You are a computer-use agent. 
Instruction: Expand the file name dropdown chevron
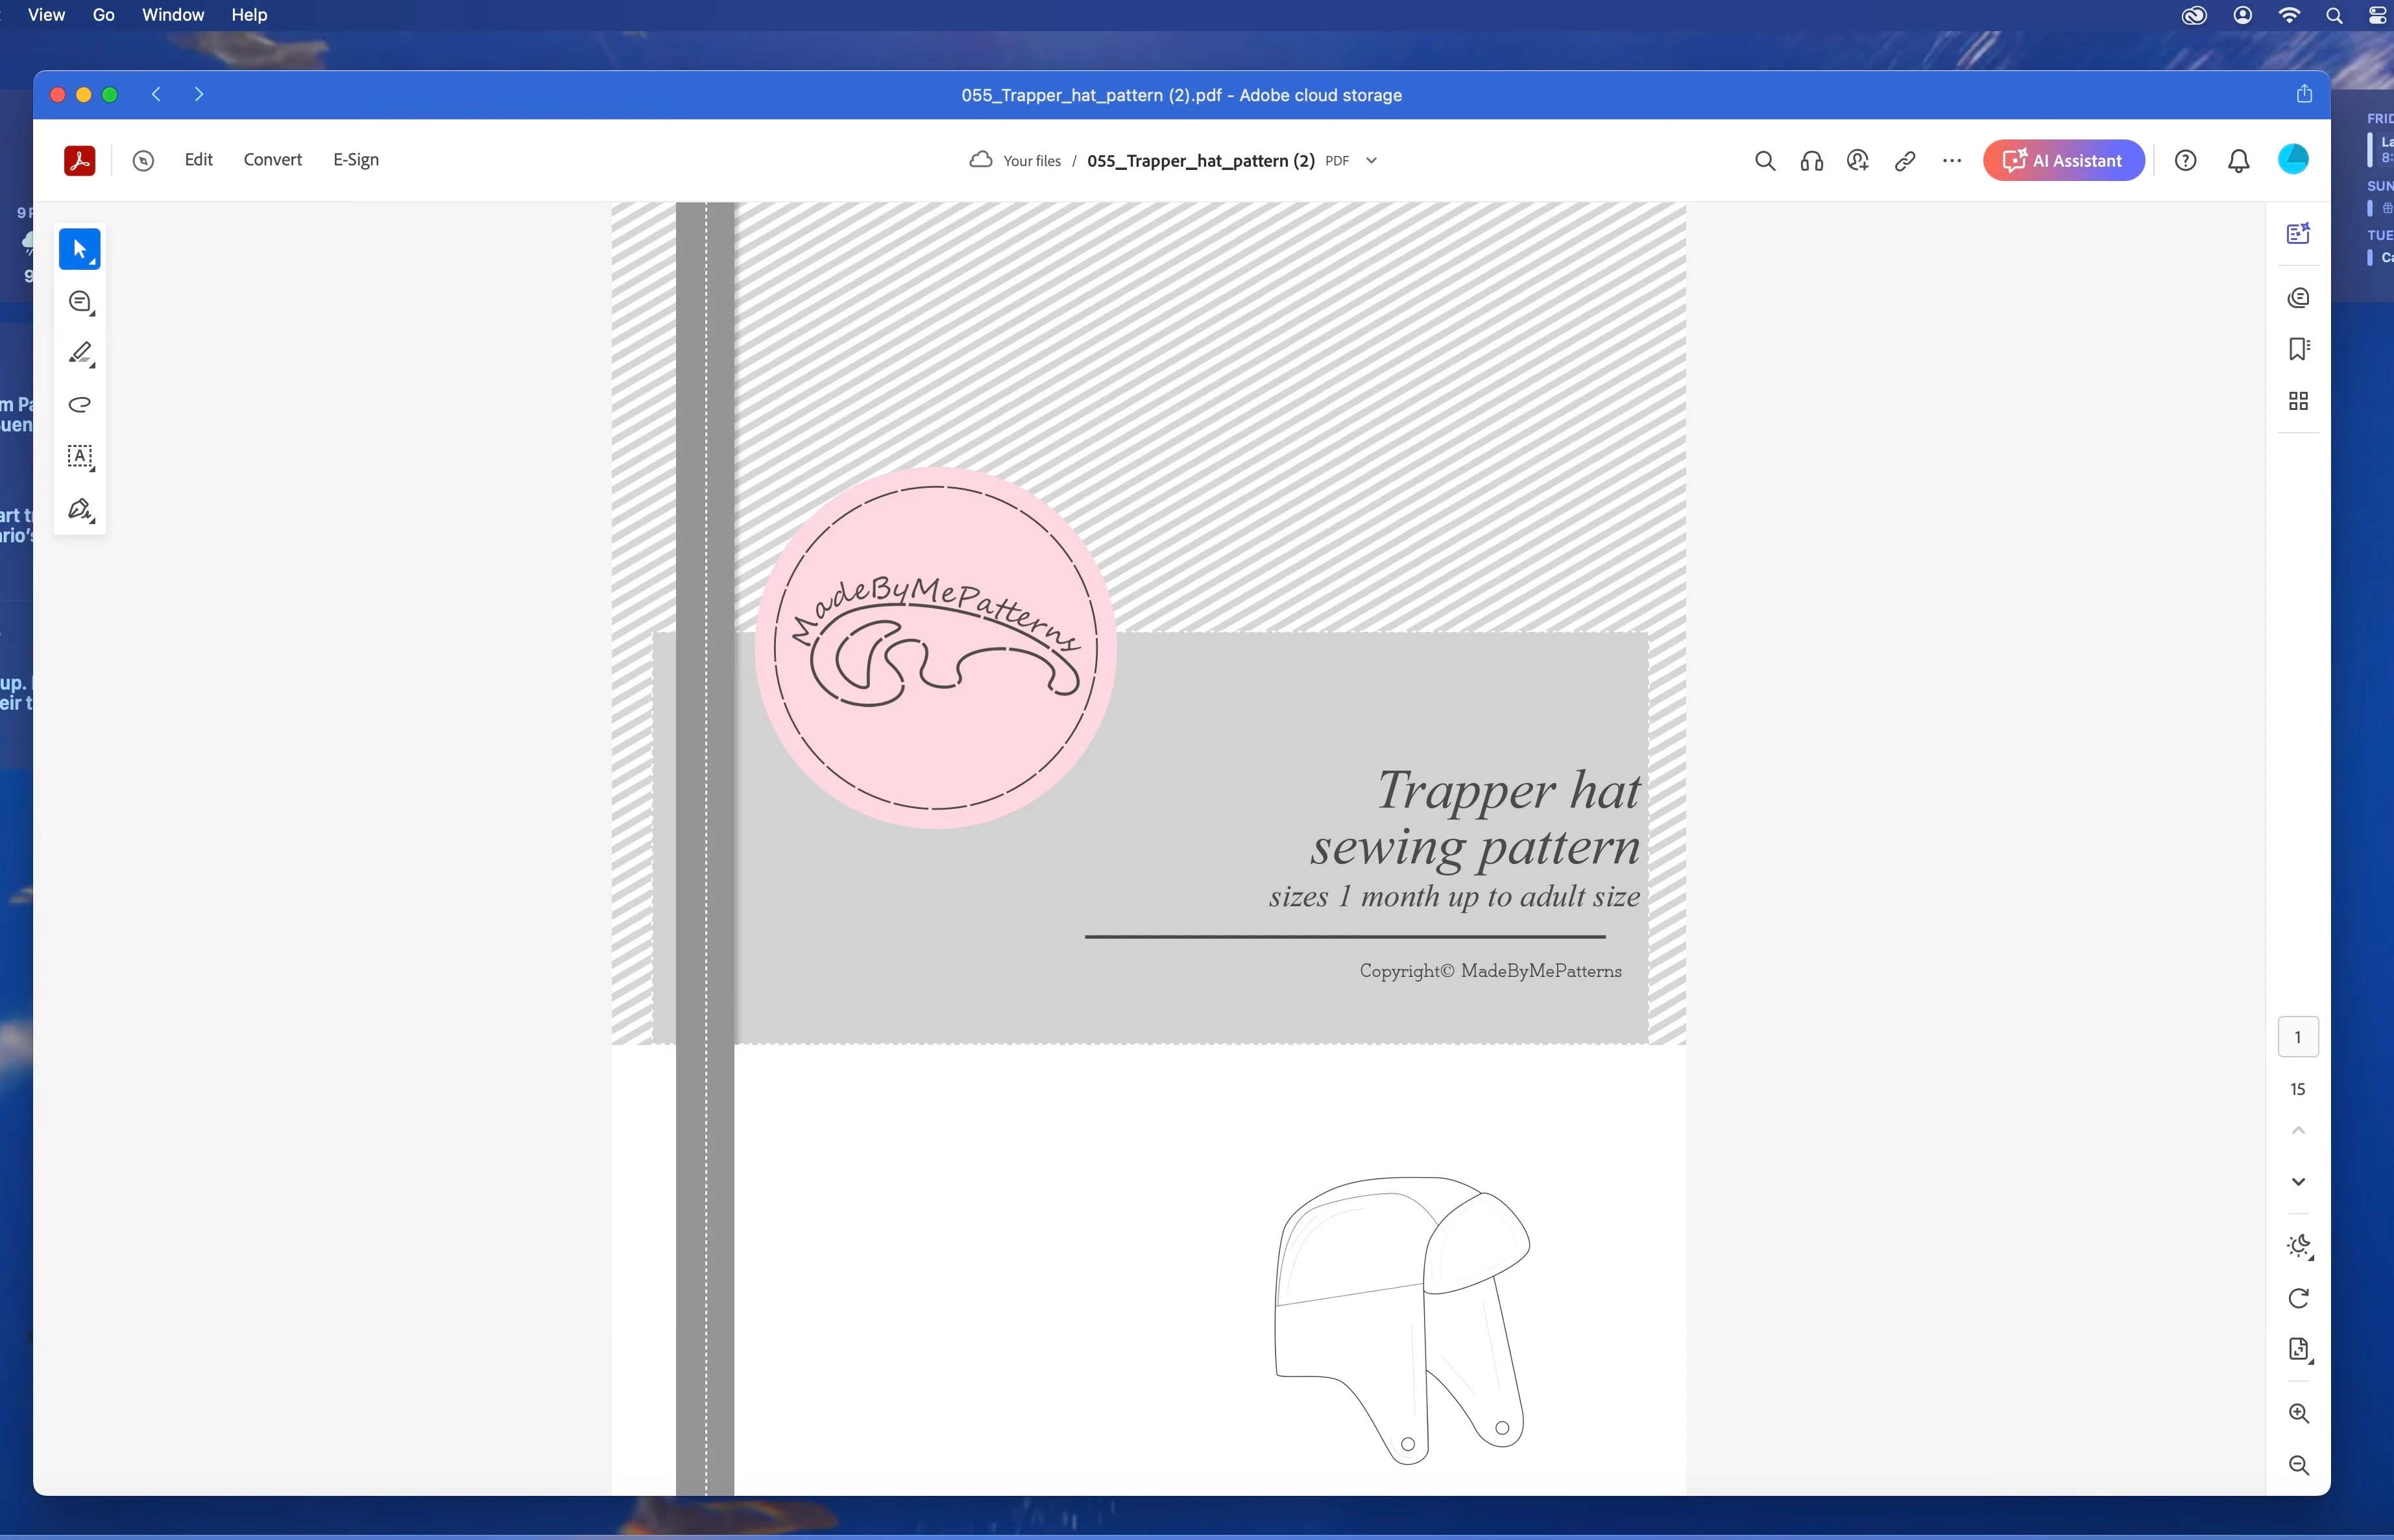(x=1371, y=161)
